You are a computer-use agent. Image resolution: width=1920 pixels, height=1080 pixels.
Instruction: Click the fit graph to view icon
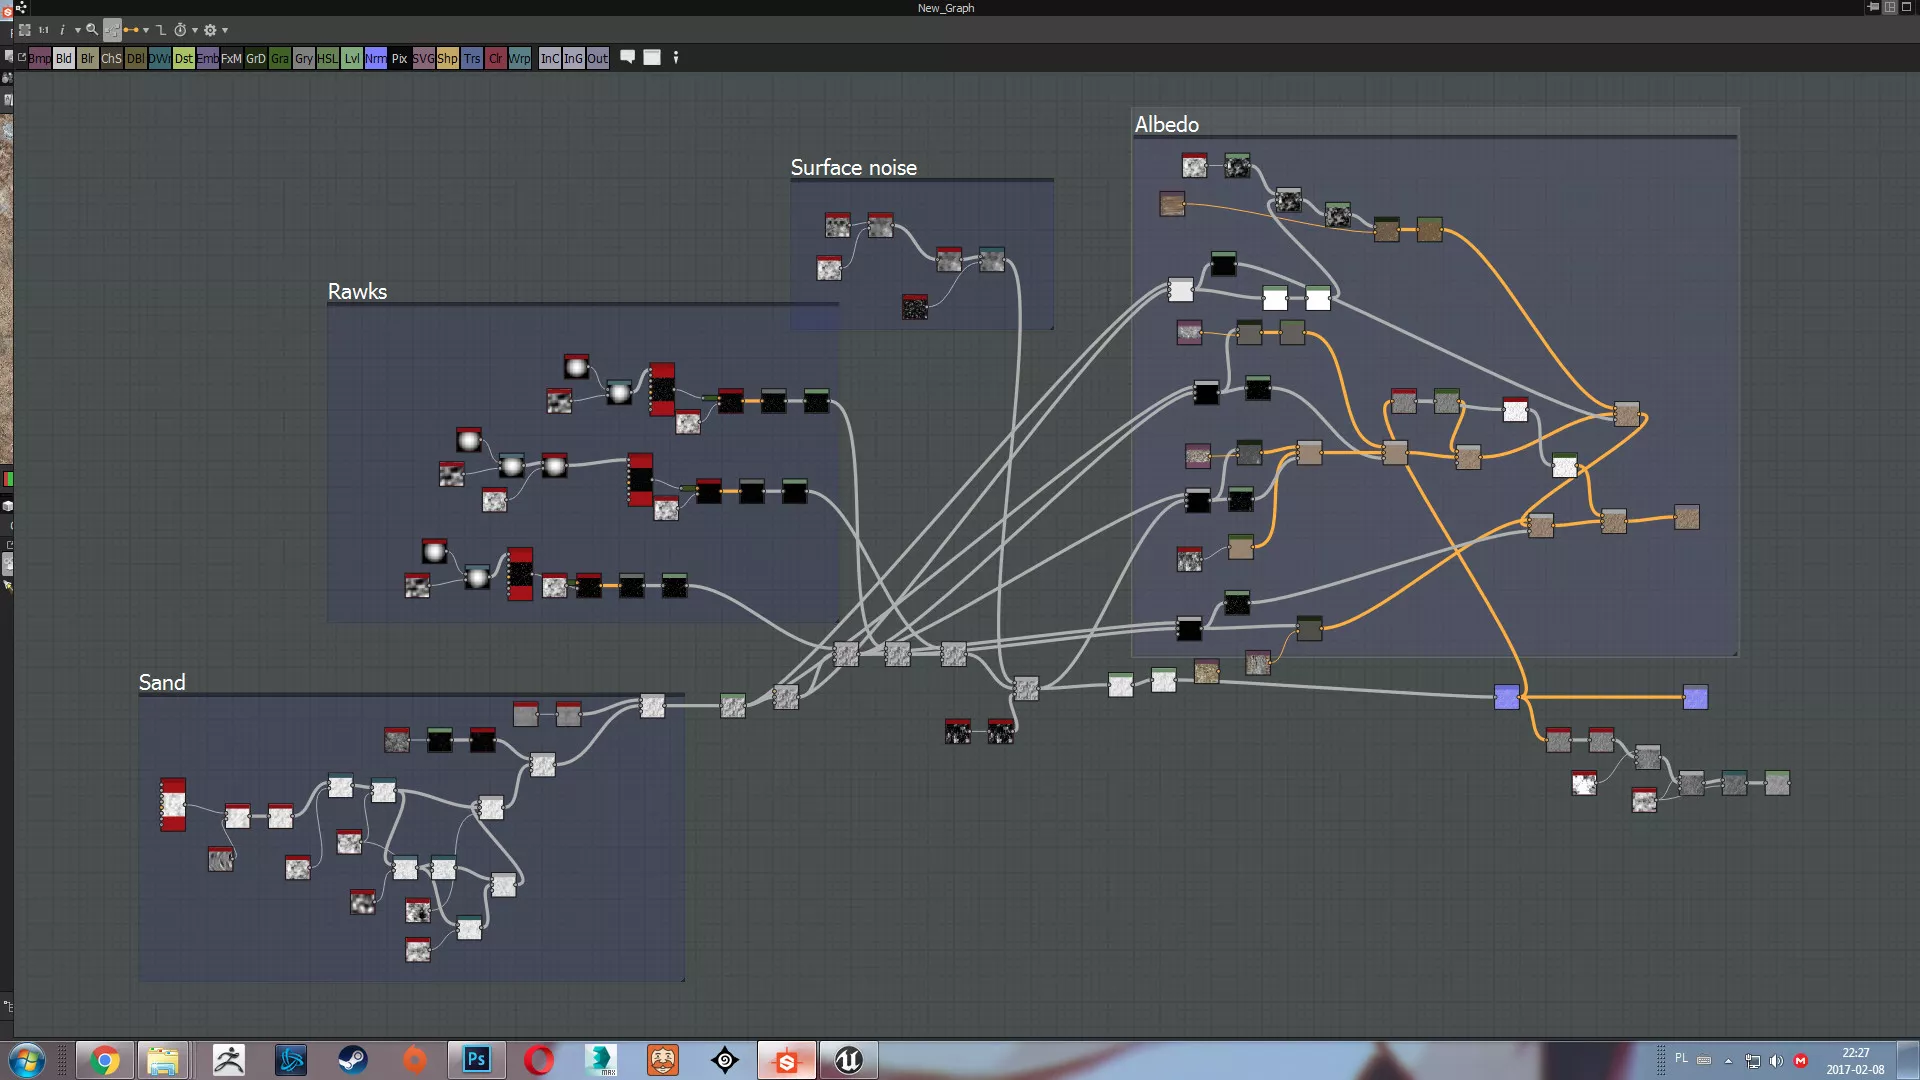pyautogui.click(x=25, y=30)
